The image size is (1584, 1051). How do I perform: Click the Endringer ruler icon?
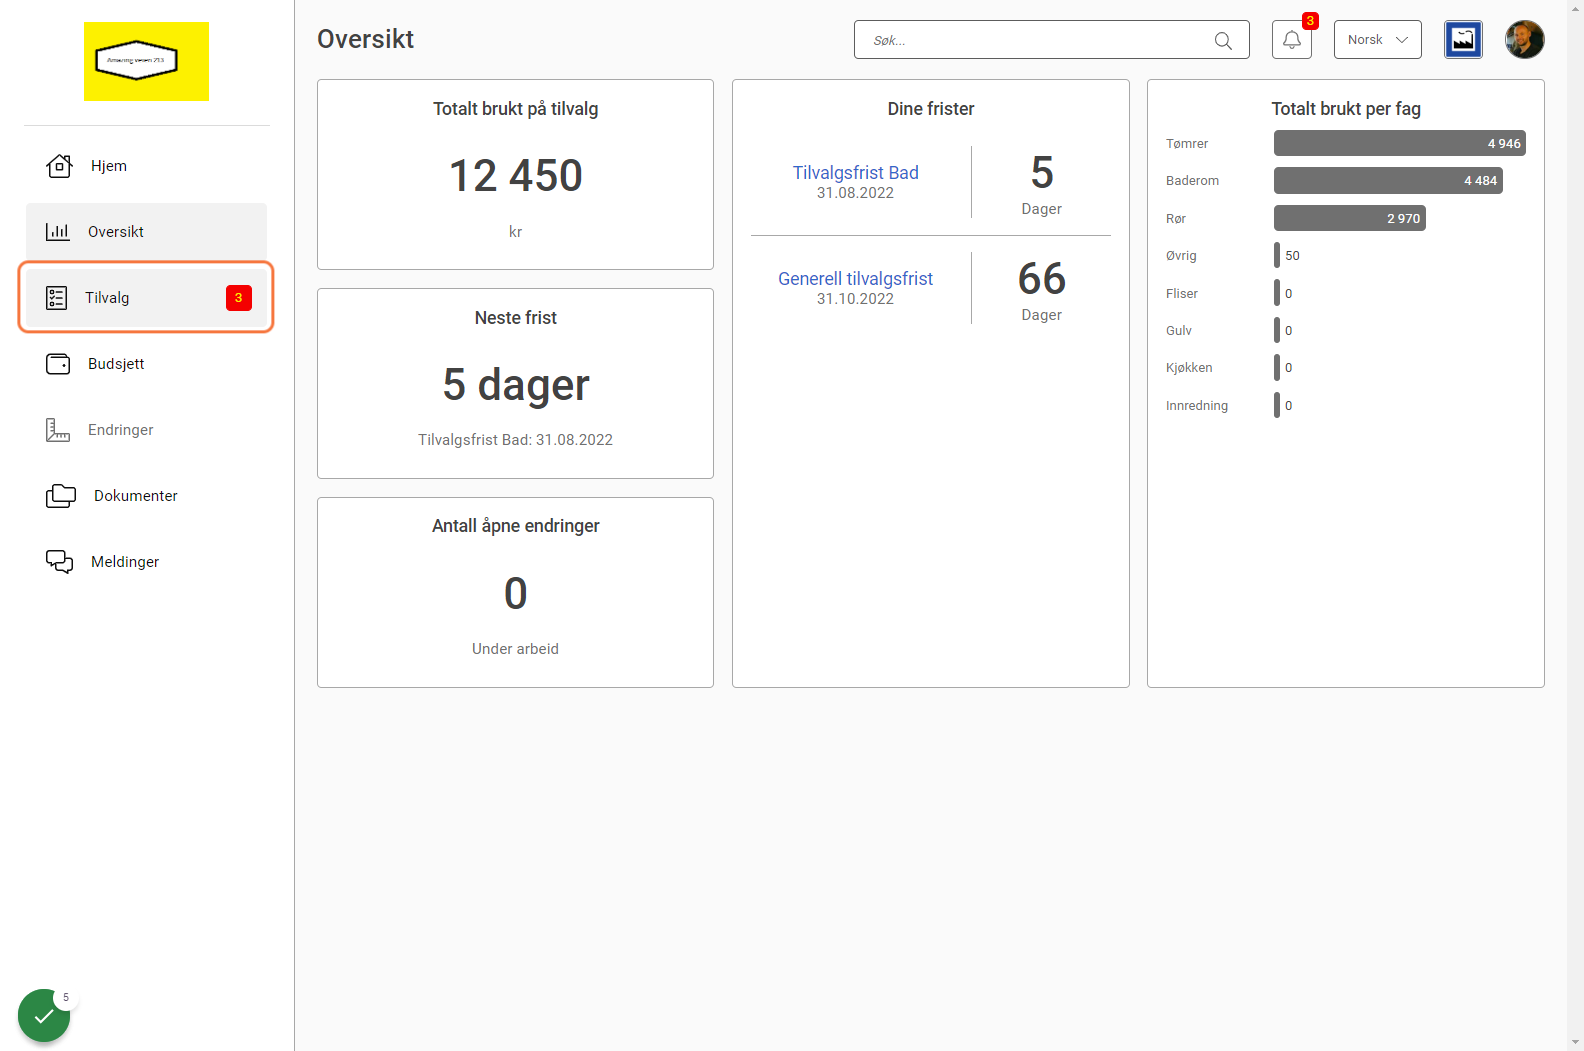point(58,430)
